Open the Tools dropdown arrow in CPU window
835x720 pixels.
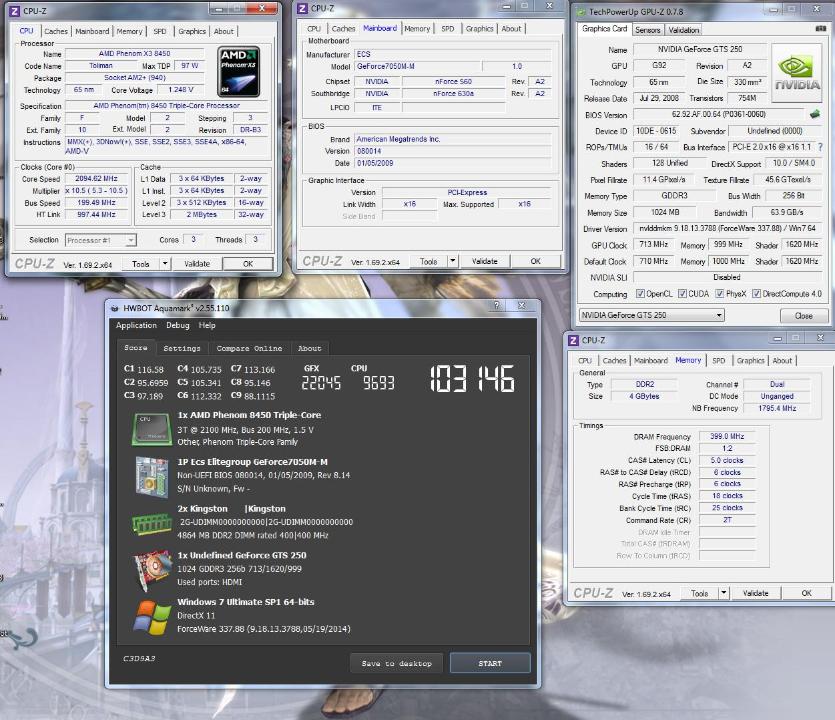click(165, 264)
